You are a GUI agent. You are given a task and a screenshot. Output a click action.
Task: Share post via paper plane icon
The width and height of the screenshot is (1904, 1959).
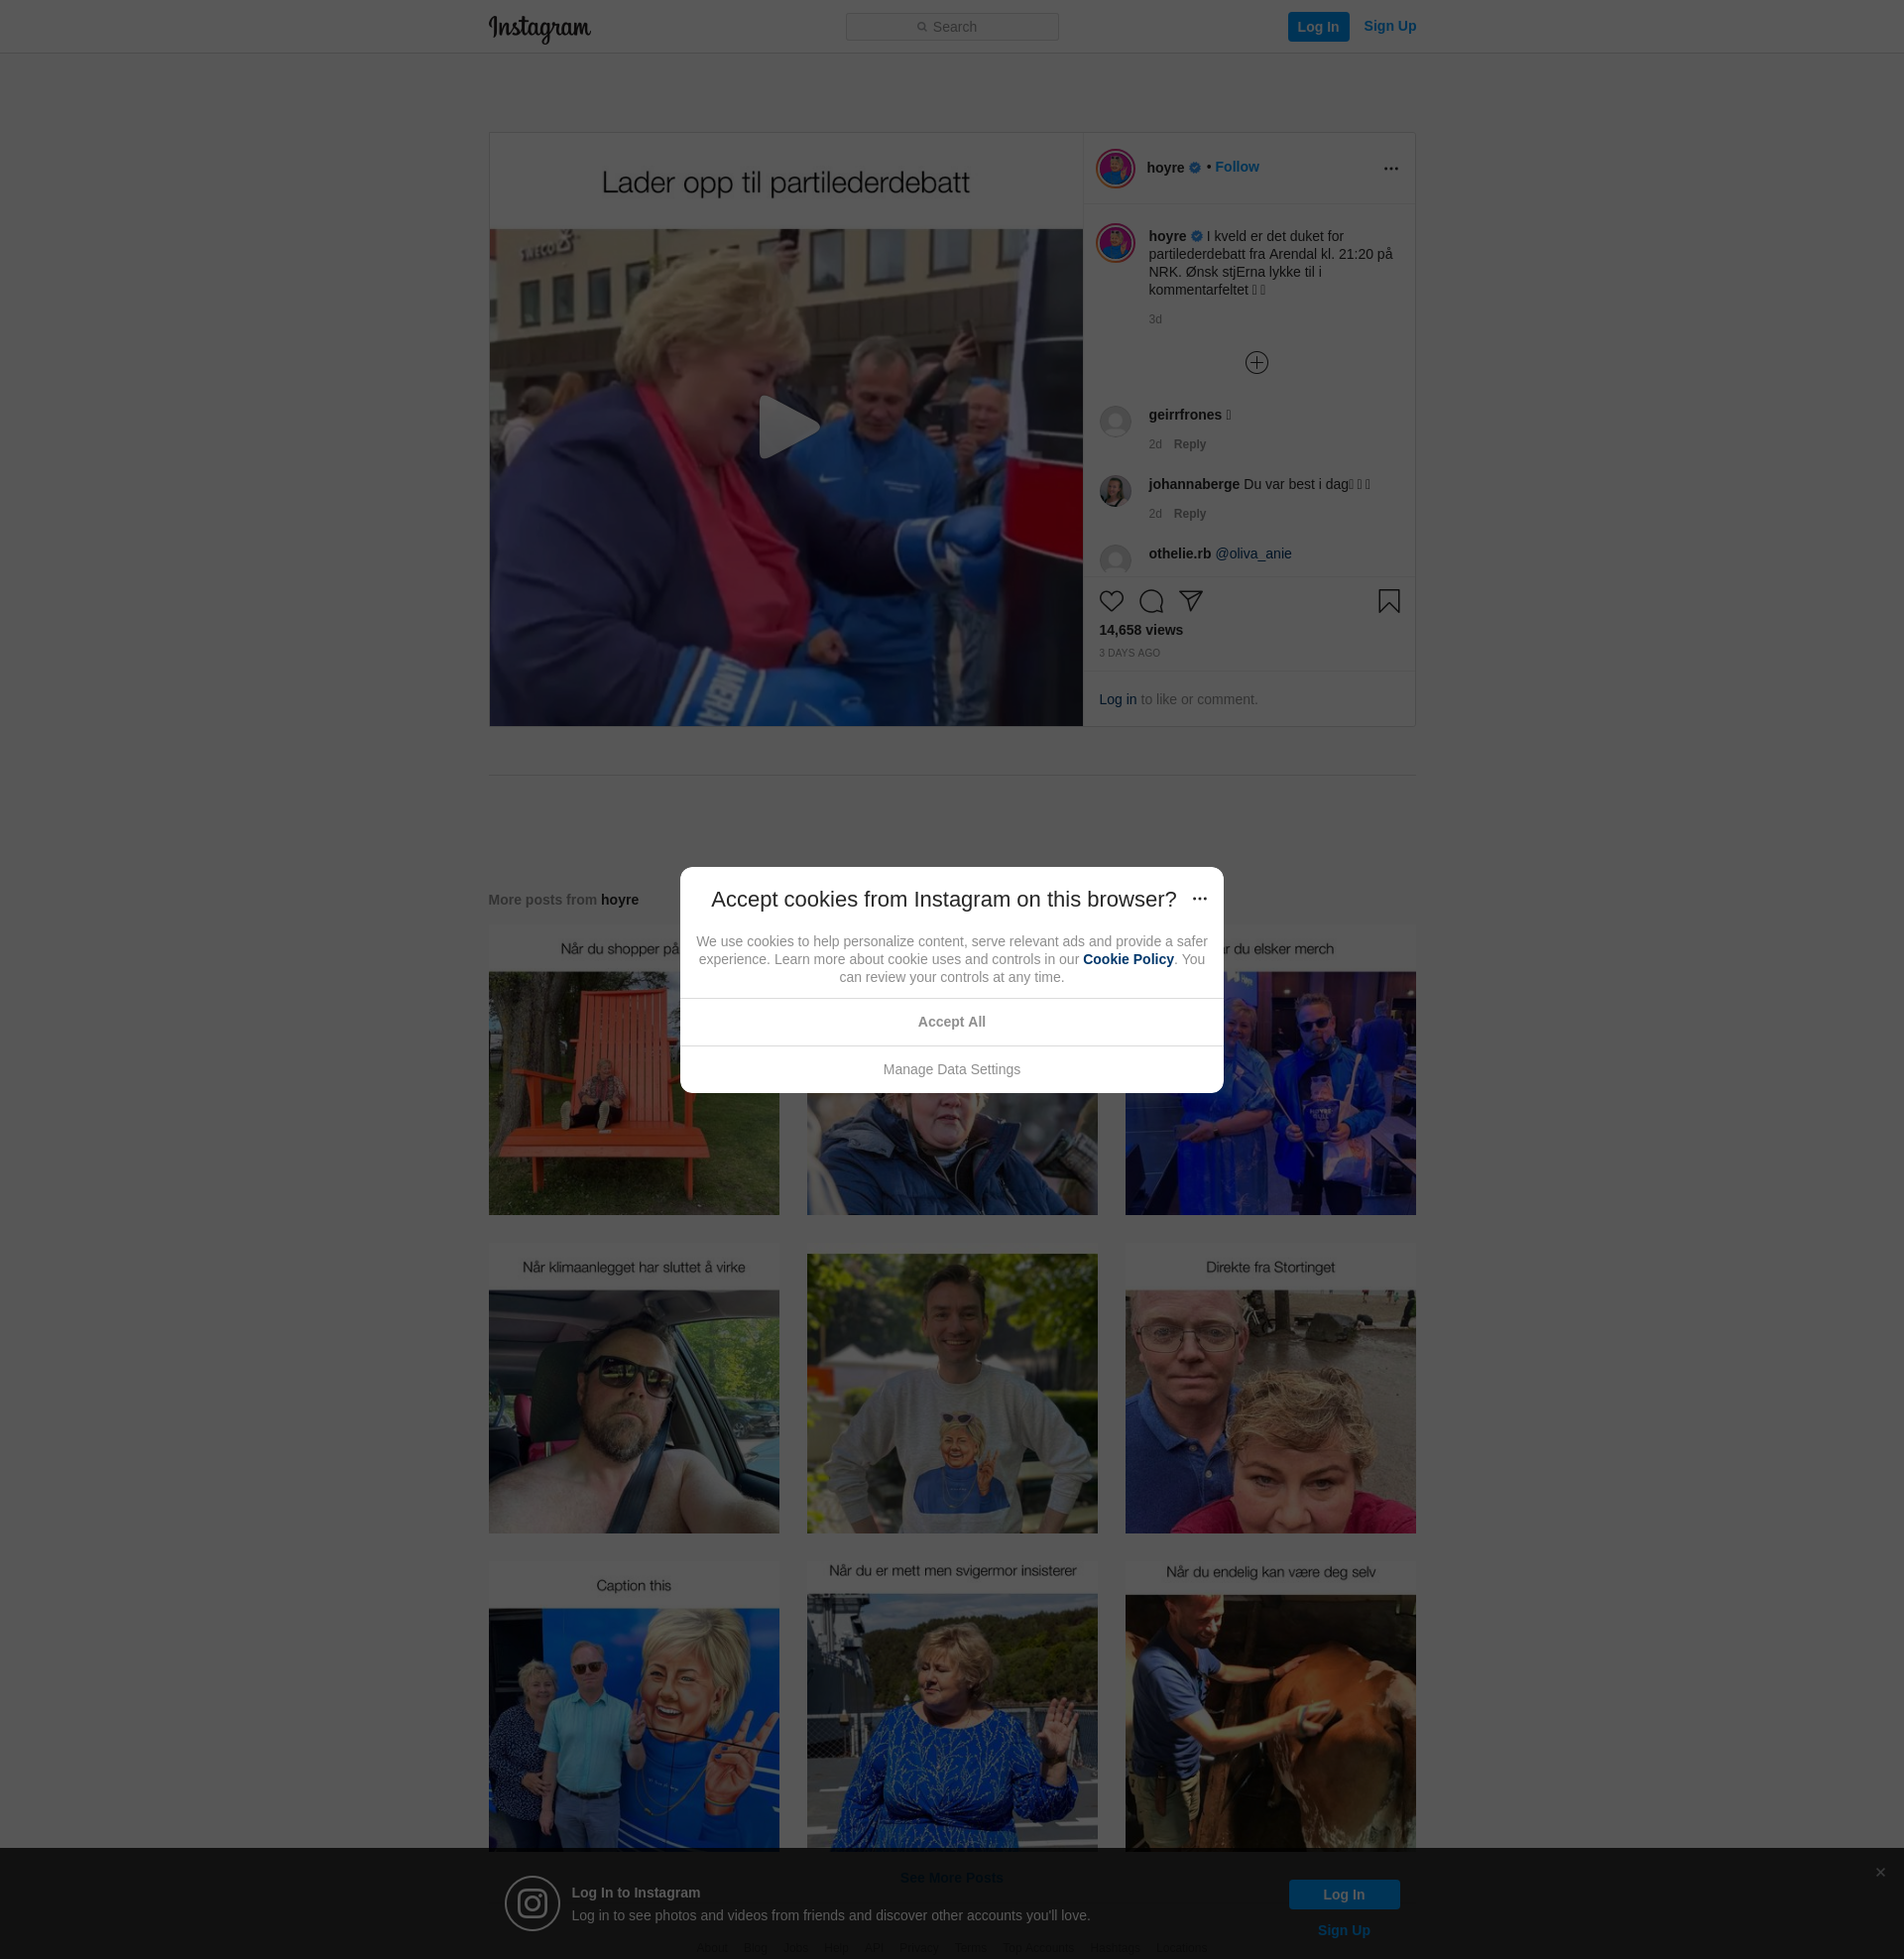1190,601
